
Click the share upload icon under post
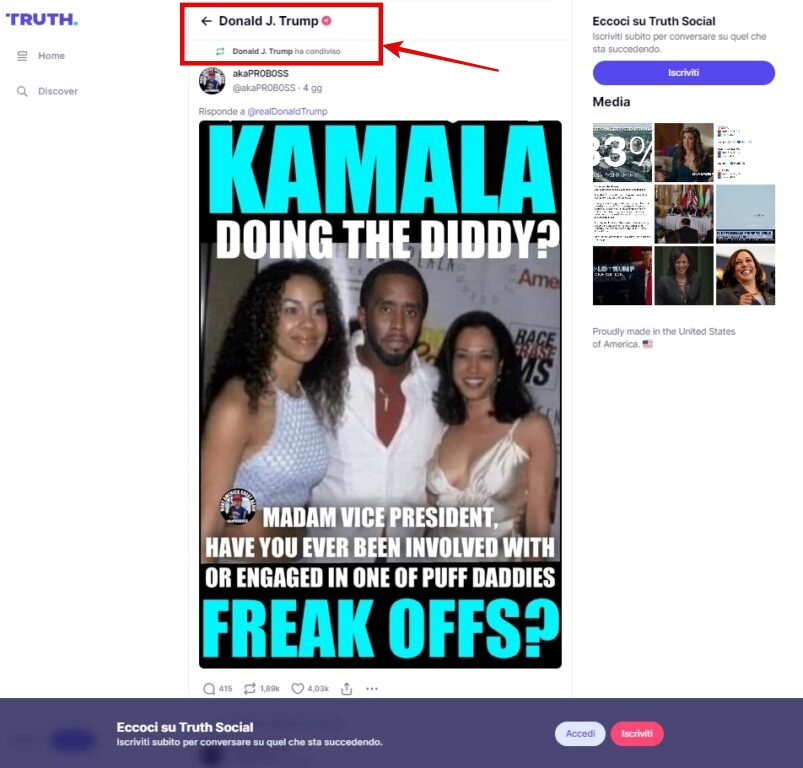(x=347, y=689)
